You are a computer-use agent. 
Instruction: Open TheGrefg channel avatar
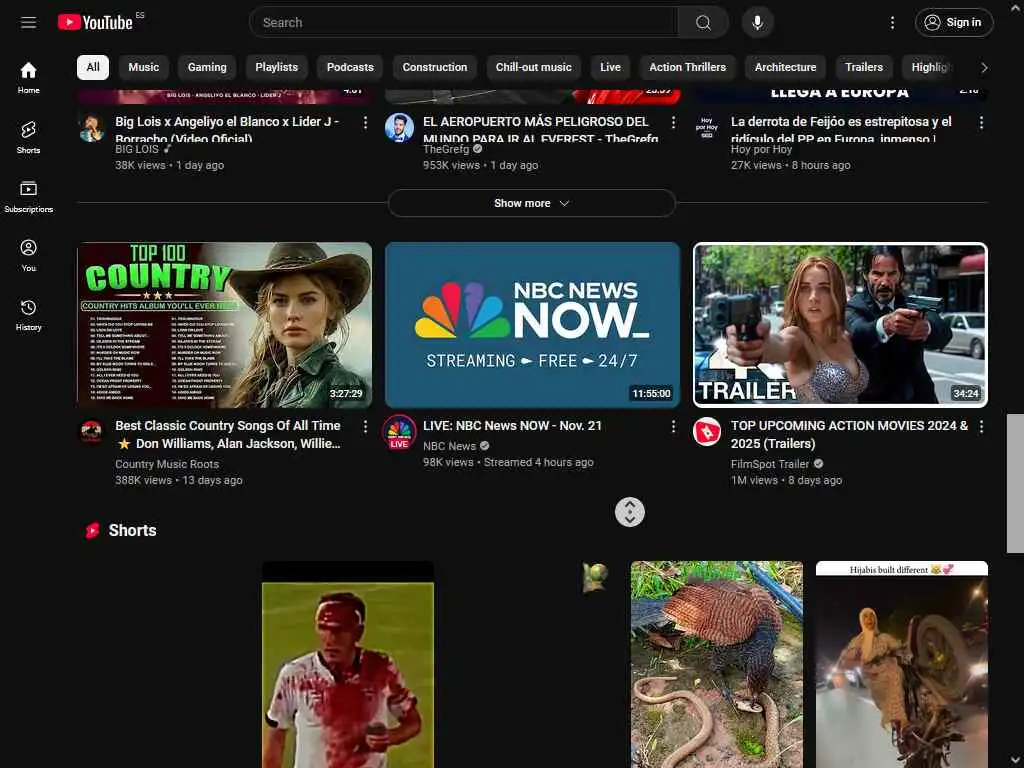click(399, 128)
